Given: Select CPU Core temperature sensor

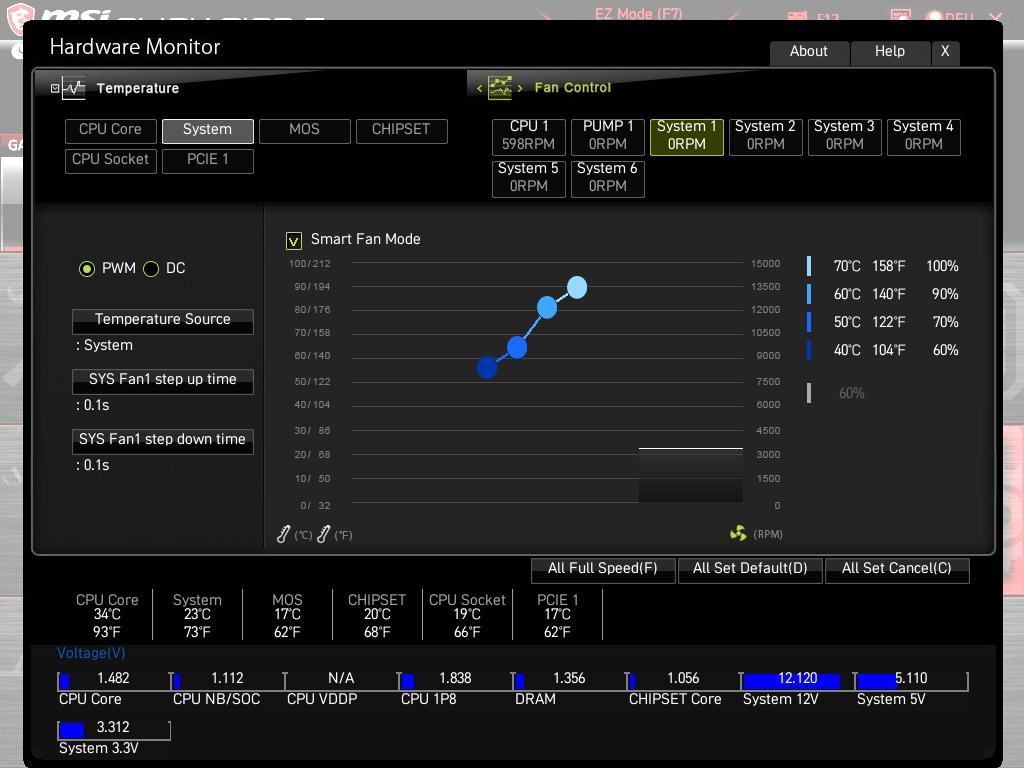Looking at the screenshot, I should click(x=110, y=130).
